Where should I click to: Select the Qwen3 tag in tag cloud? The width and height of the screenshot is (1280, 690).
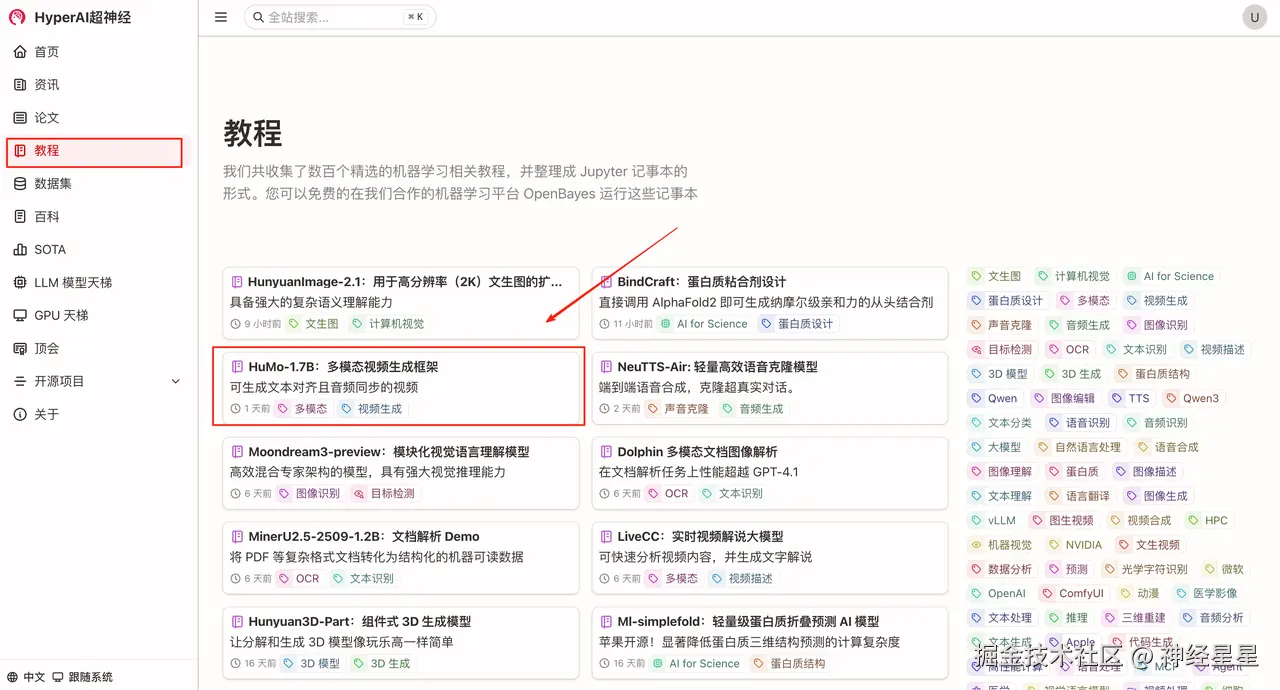(1192, 398)
